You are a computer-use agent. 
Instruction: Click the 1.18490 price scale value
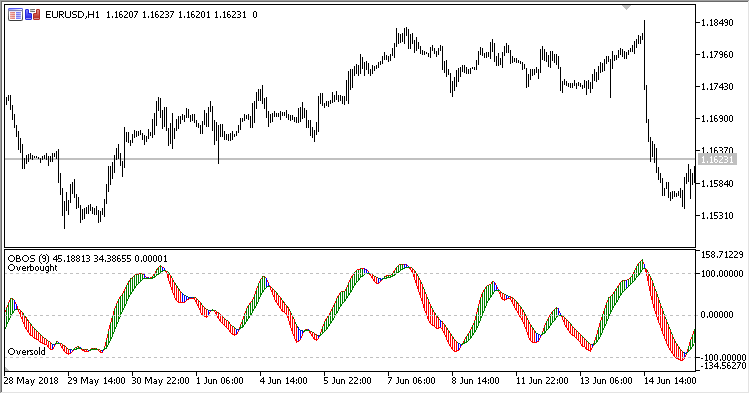click(717, 23)
